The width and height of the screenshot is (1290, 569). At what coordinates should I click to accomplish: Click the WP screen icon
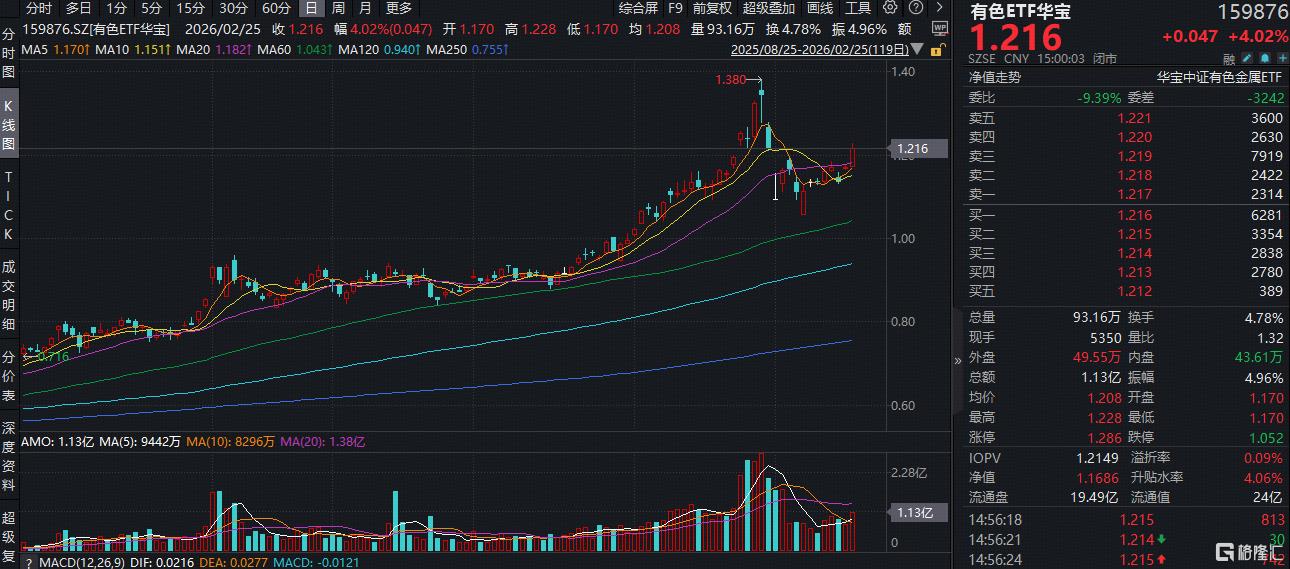point(941,30)
